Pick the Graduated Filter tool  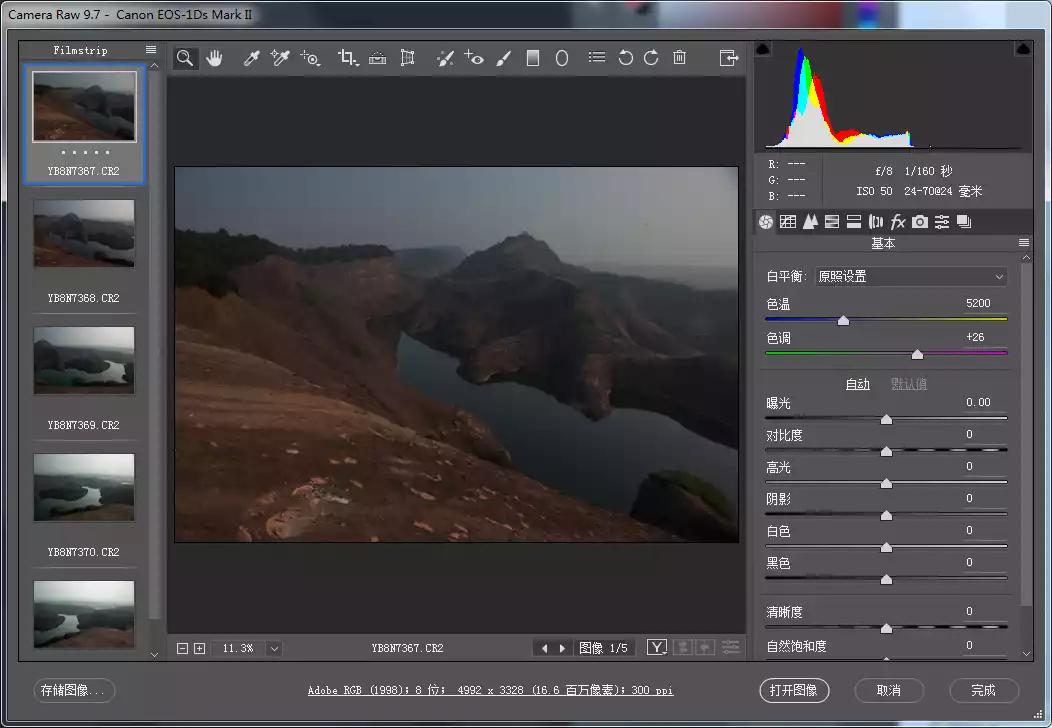pyautogui.click(x=533, y=59)
